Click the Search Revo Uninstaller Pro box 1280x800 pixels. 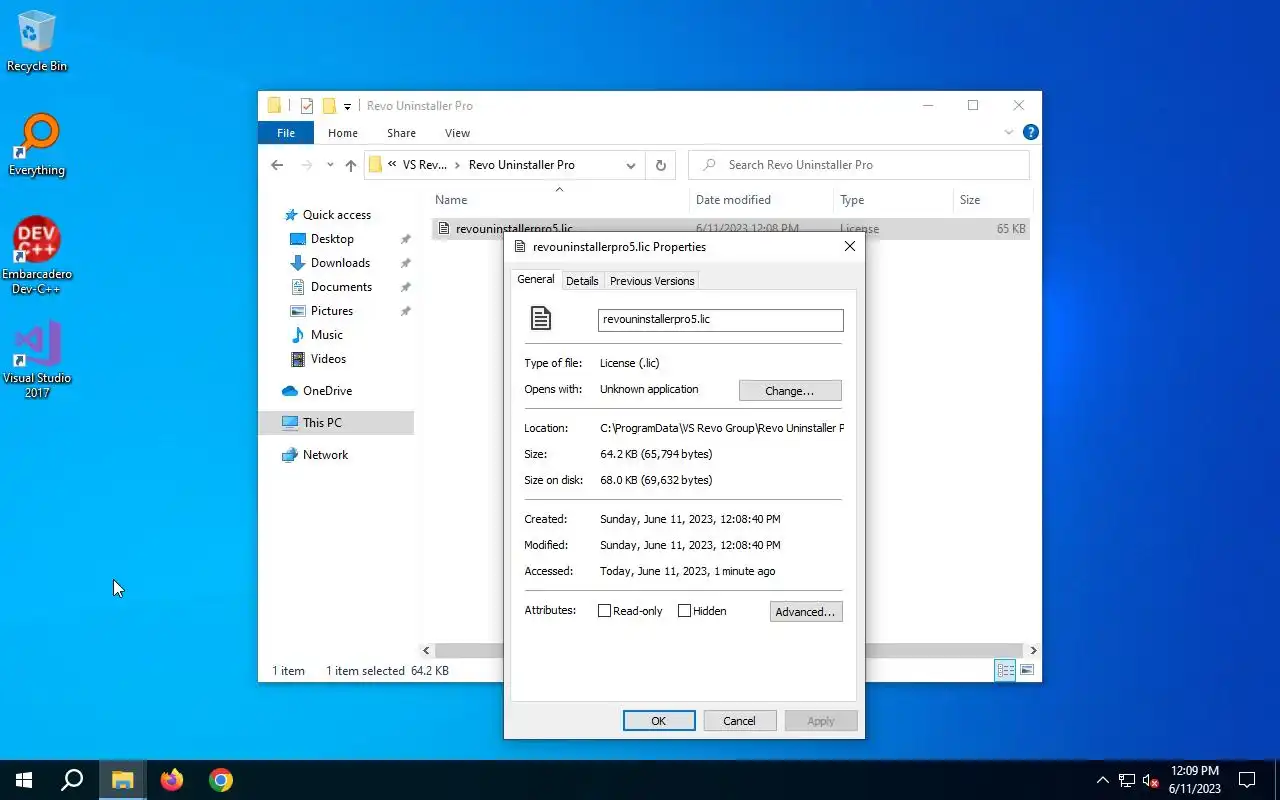tap(859, 165)
